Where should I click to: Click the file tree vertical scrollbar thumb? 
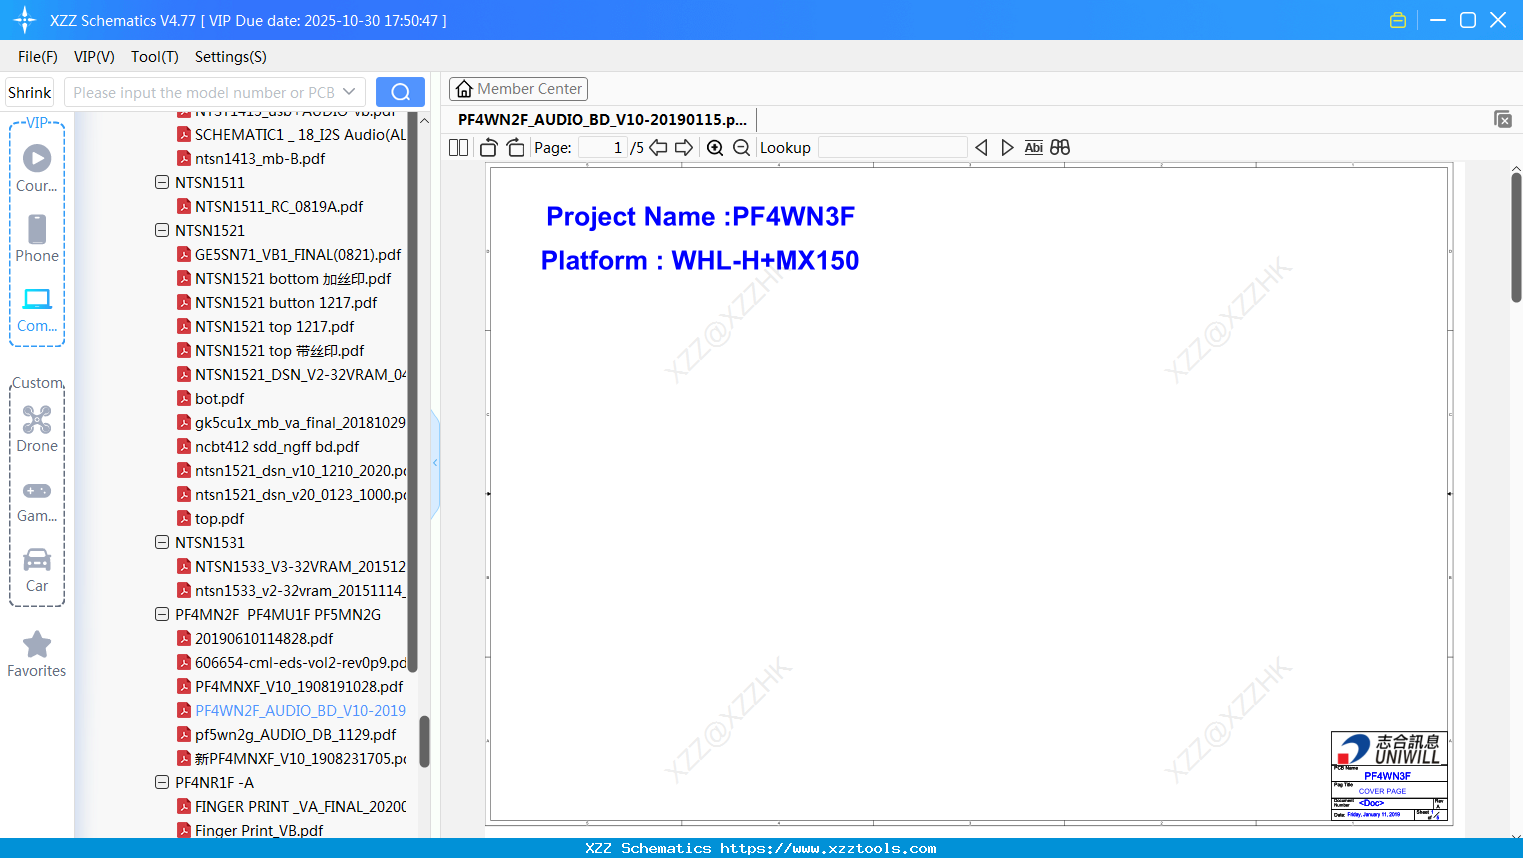pos(424,741)
